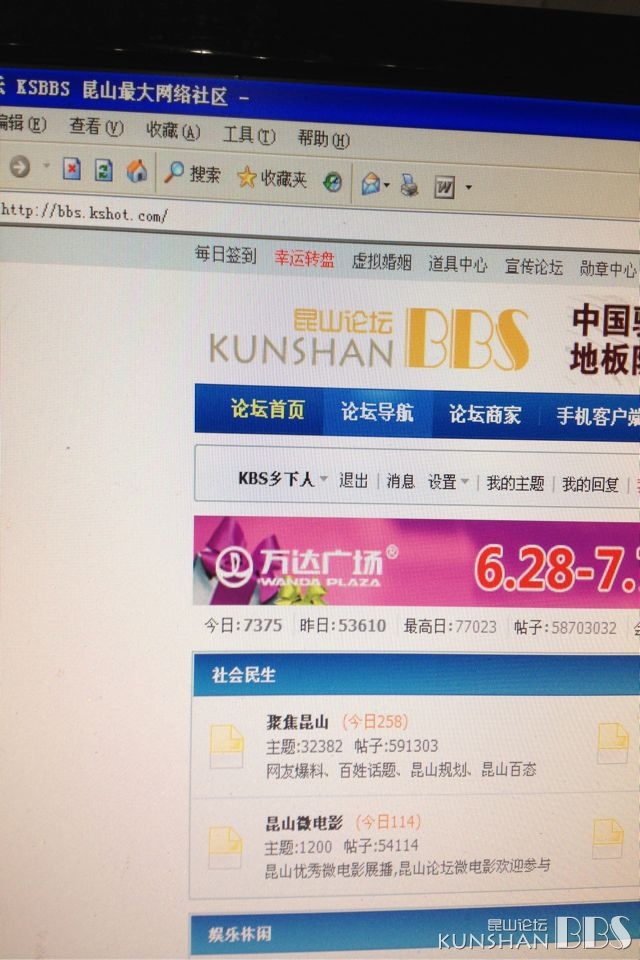Open the 工具(T) menu
This screenshot has height=960, width=640.
pos(249,135)
